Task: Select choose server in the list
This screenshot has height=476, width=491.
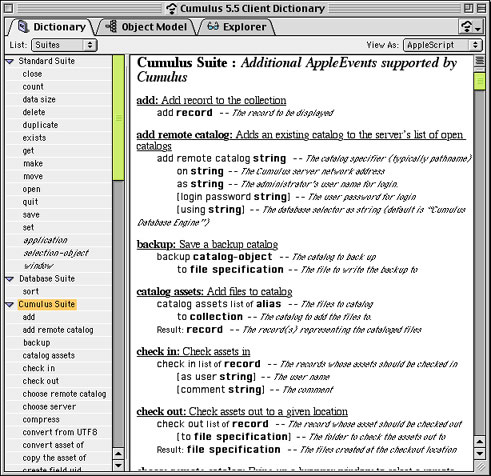Action: point(49,407)
